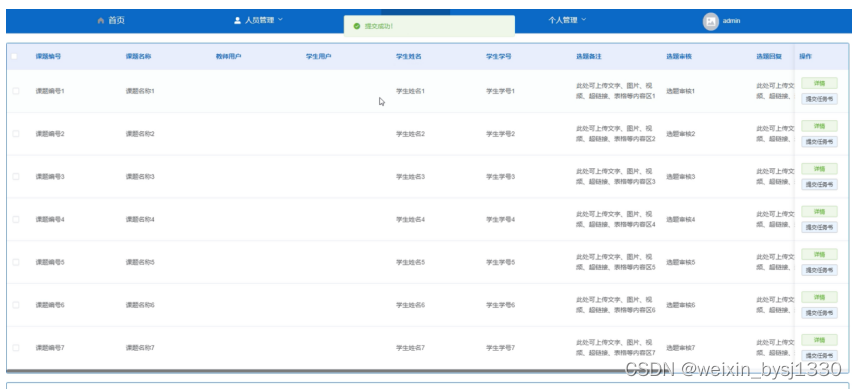Check the checkbox for row 课题编号6
The image size is (857, 389).
pyautogui.click(x=15, y=305)
